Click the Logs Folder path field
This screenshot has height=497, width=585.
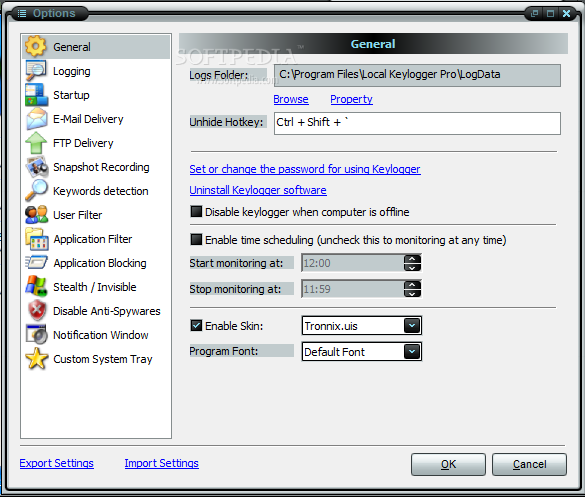[x=417, y=75]
